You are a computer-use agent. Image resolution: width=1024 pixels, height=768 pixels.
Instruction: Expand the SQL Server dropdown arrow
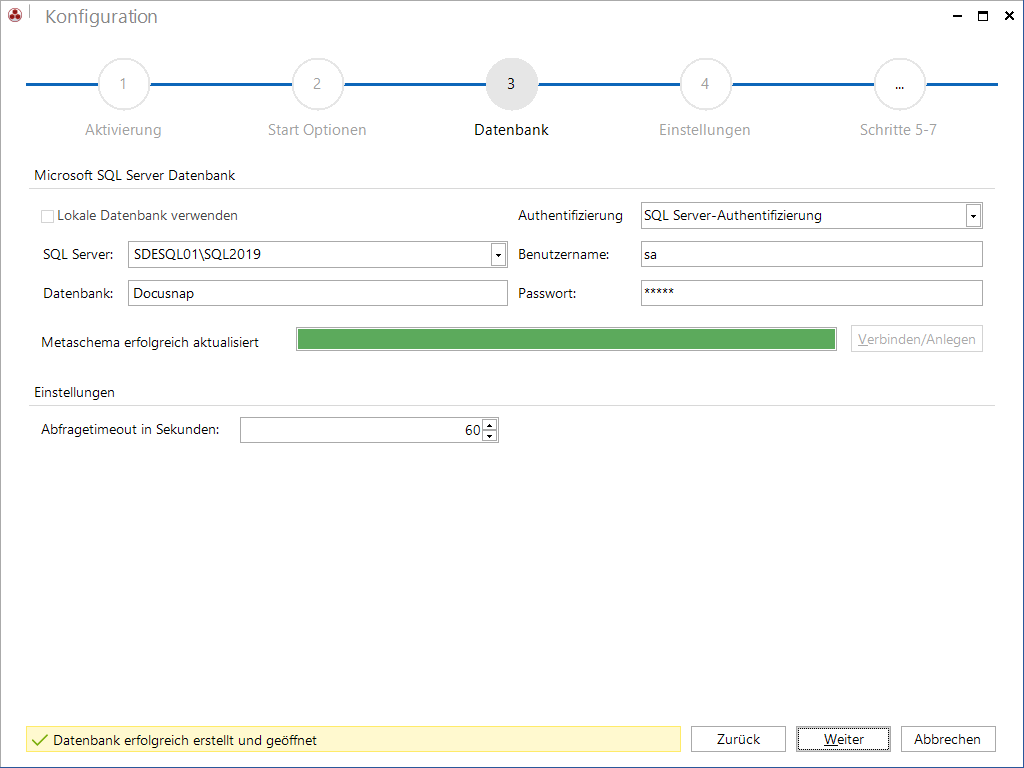coord(498,255)
